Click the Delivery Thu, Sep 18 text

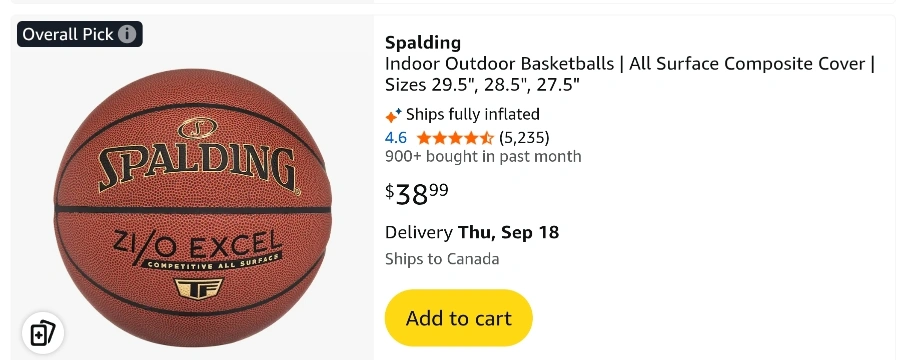[472, 232]
